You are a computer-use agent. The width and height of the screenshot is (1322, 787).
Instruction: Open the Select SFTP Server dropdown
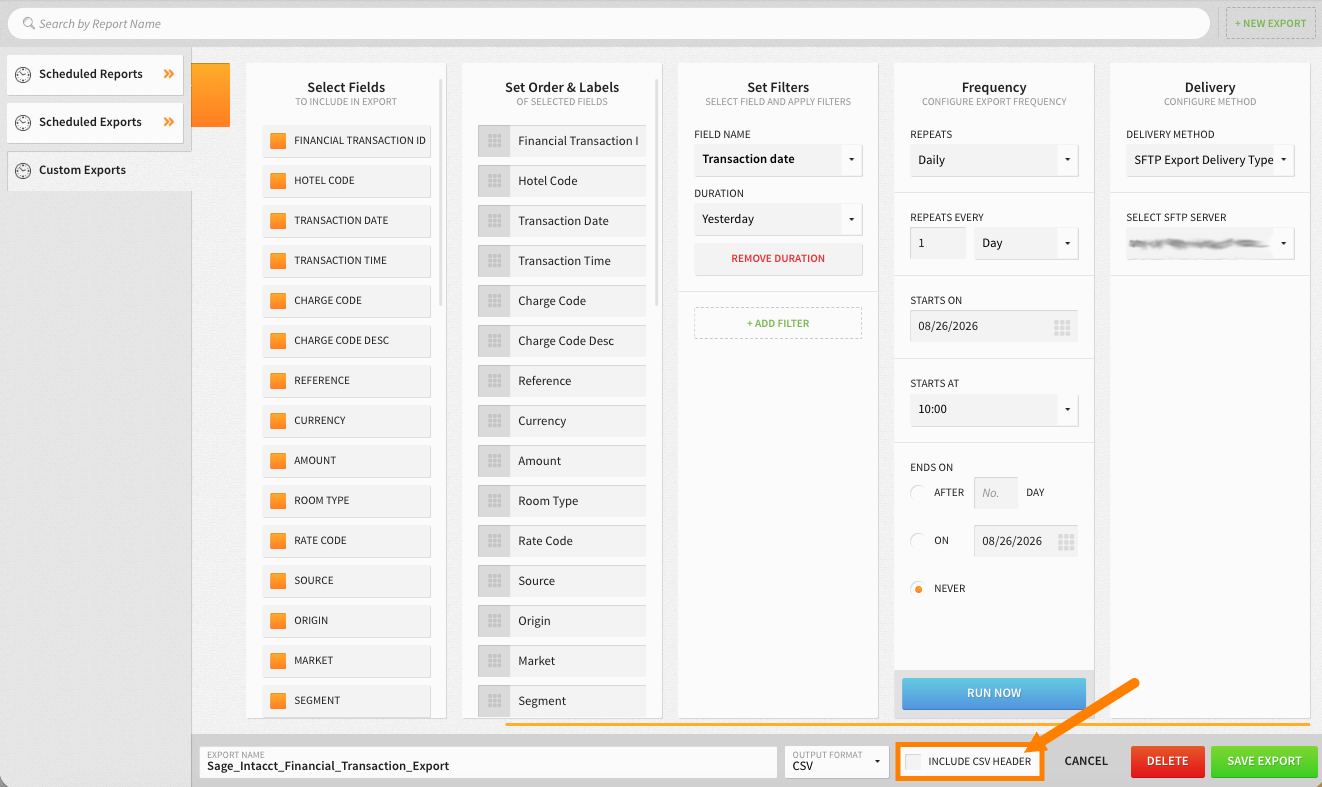click(1210, 243)
